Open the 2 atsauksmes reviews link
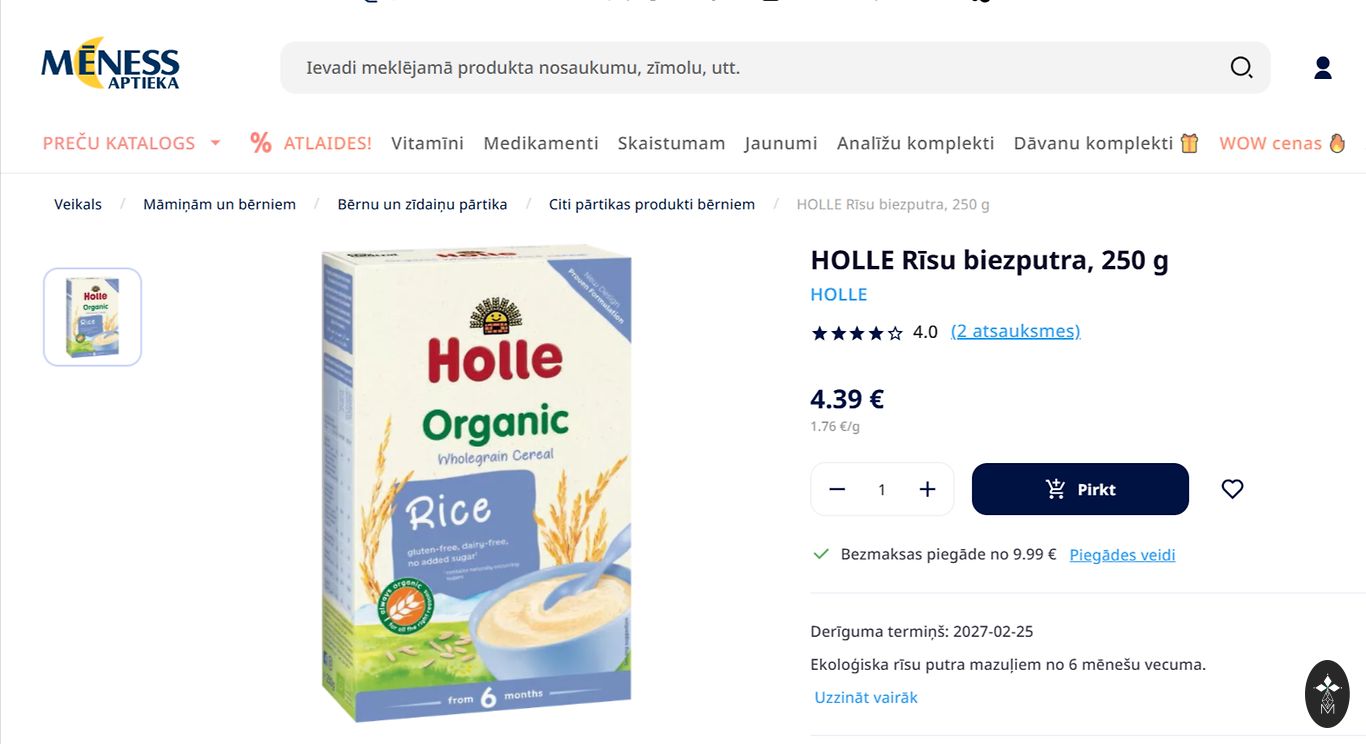 click(1015, 331)
